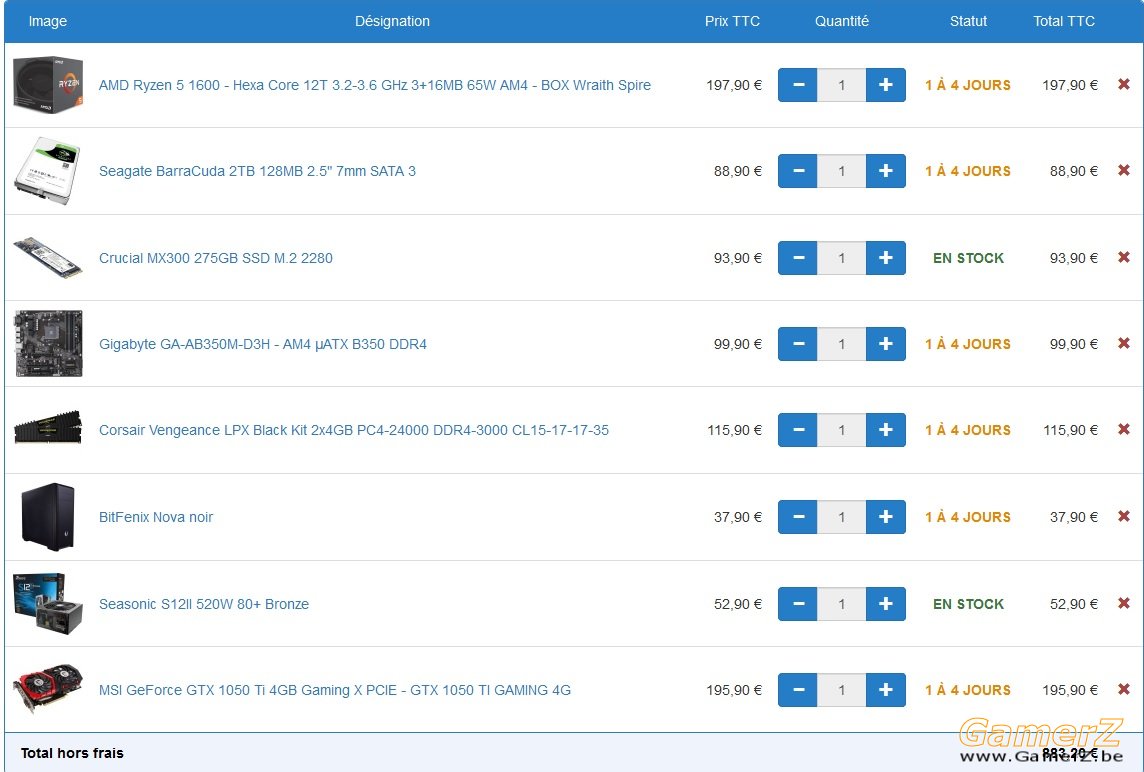Increase quantity of Gigabyte GA-AB350M-D3H

886,344
